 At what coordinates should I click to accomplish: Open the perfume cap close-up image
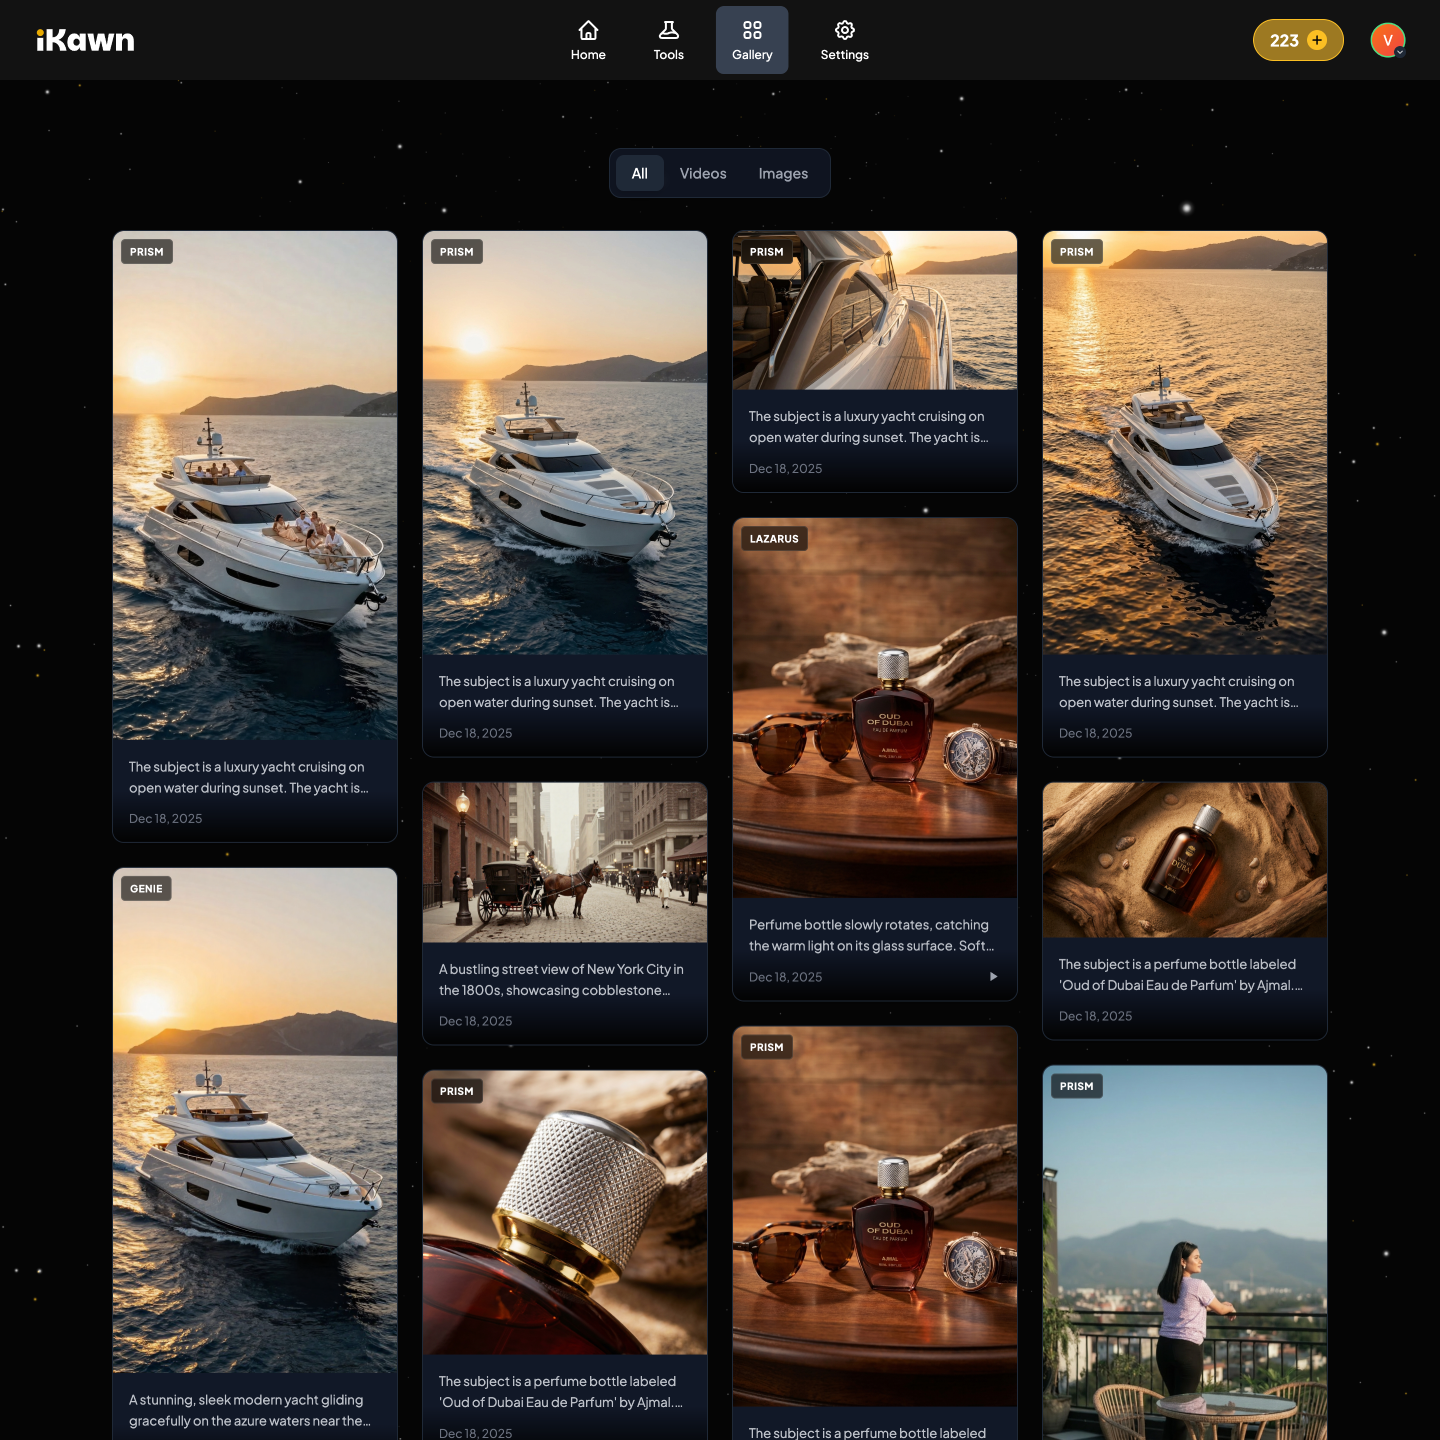click(x=565, y=1212)
